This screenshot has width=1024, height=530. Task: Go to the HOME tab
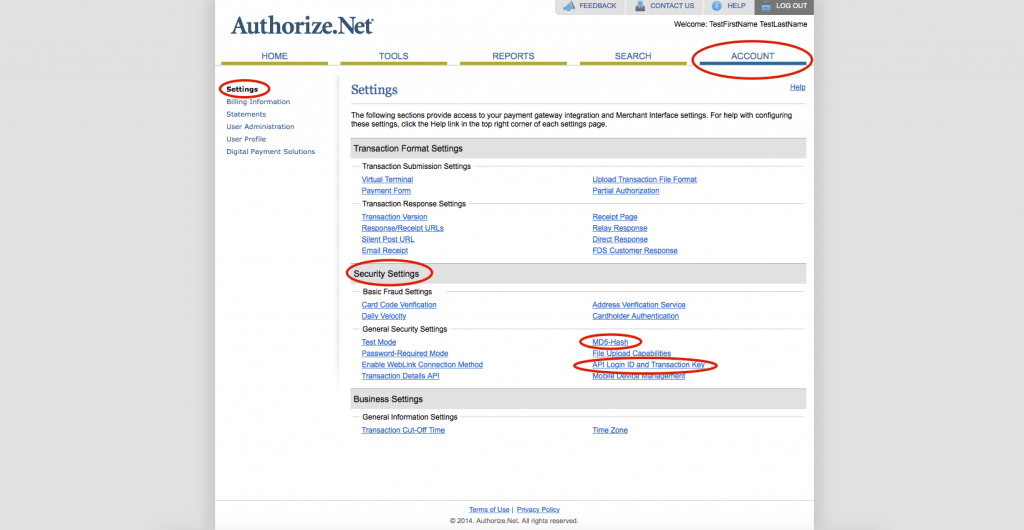[x=274, y=57]
